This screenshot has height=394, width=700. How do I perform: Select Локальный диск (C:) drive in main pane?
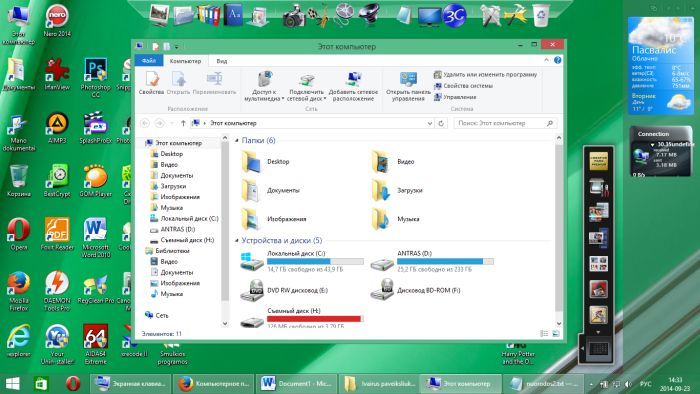[x=302, y=261]
